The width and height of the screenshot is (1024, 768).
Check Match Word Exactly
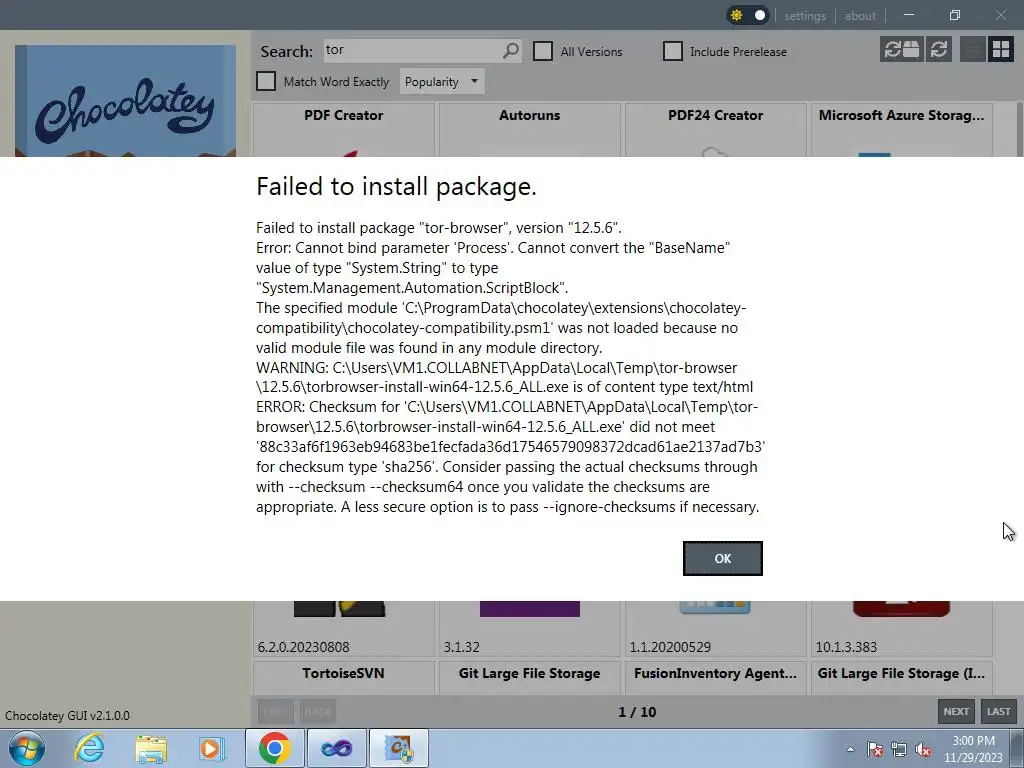click(266, 82)
